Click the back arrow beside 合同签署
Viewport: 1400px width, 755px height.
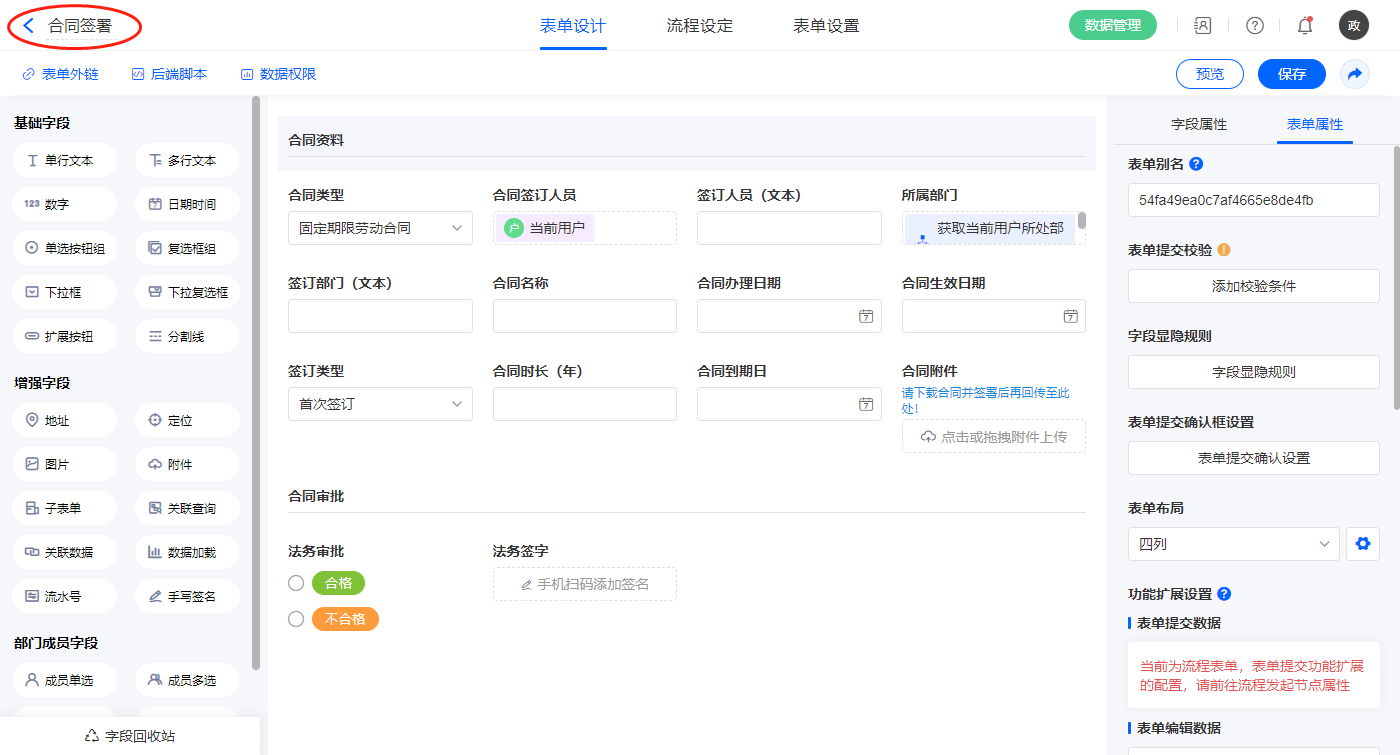tap(29, 26)
